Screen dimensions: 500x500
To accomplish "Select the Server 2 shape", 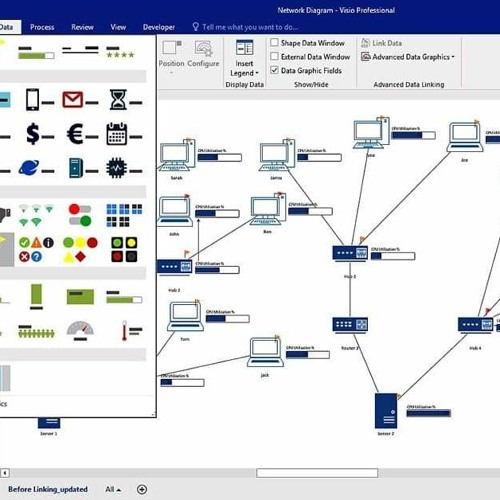I will (386, 411).
